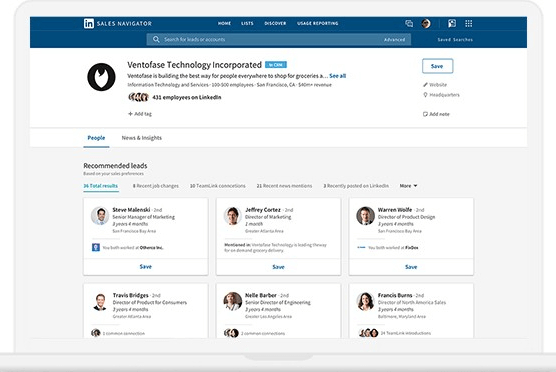Open Jeffrey Cortez's name link
Image resolution: width=556 pixels, height=372 pixels.
pyautogui.click(x=263, y=210)
